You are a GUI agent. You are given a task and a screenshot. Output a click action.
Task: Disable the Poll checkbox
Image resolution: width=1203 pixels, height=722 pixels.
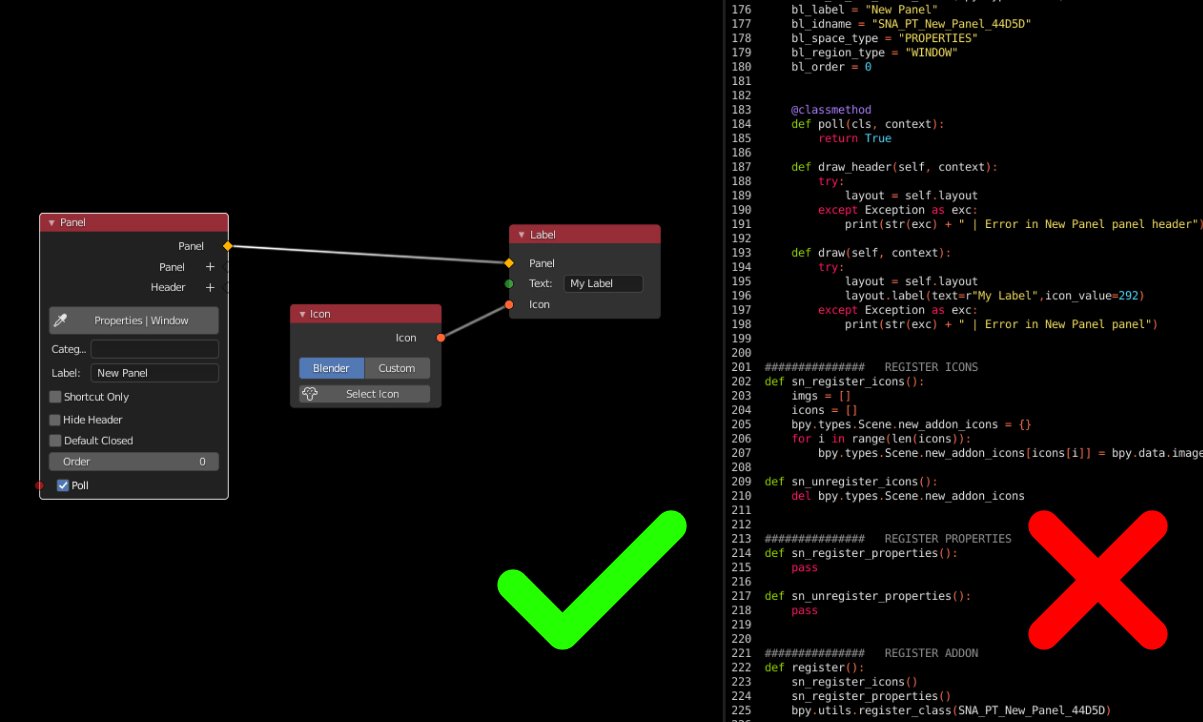coord(65,485)
